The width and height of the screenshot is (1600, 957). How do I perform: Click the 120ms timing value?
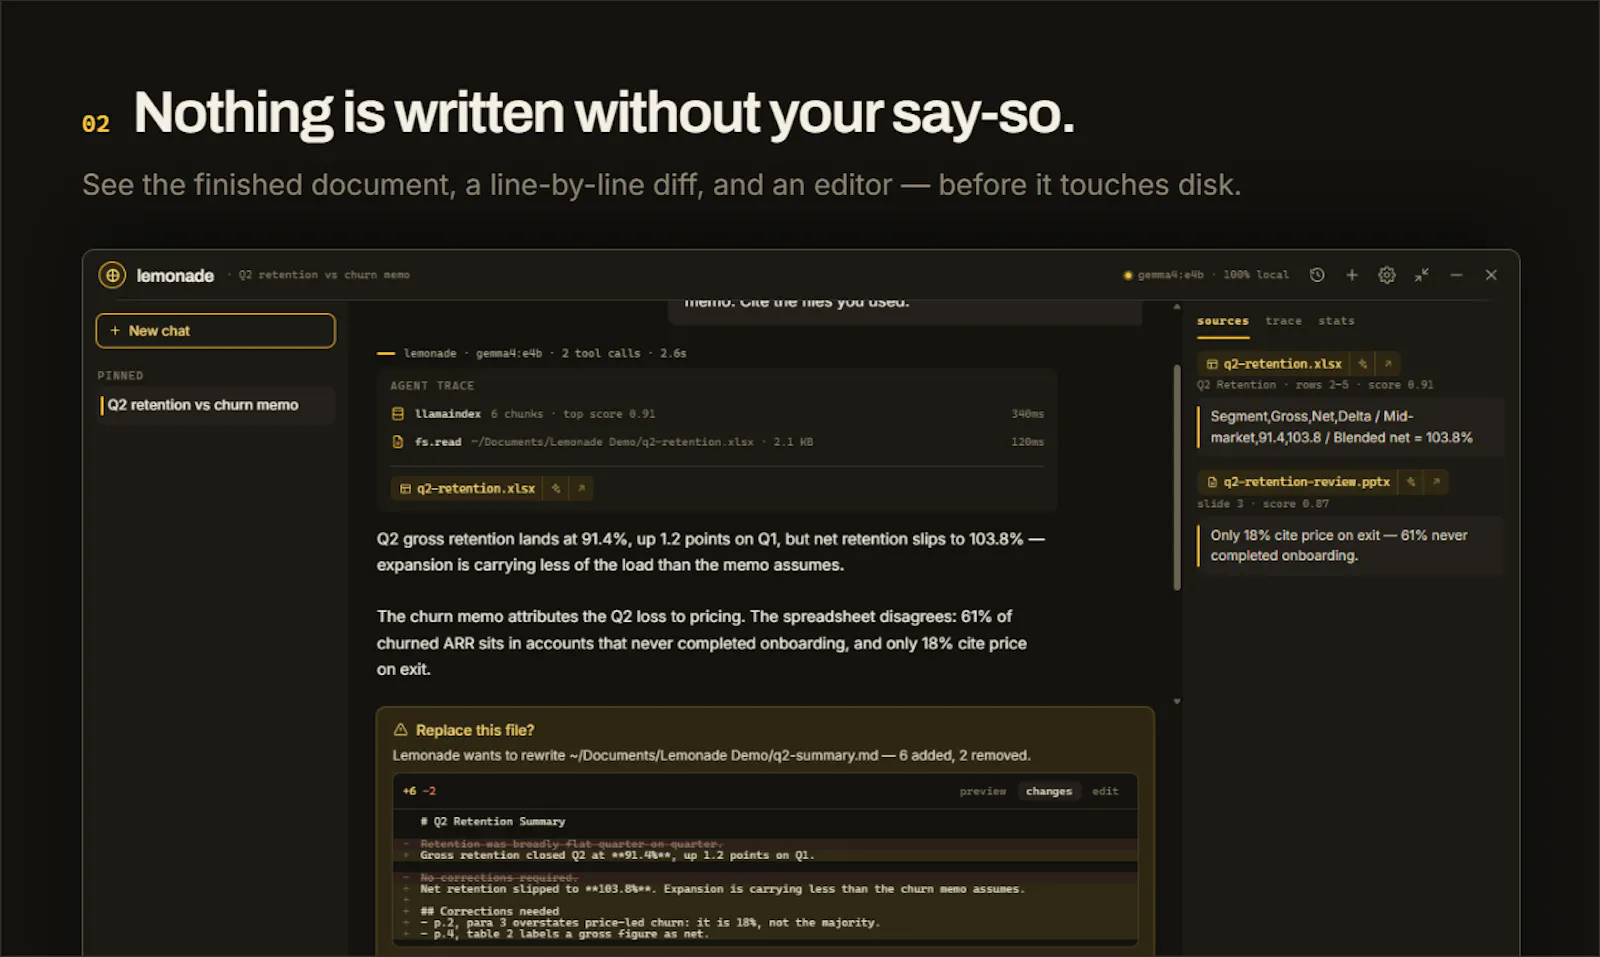1027,442
